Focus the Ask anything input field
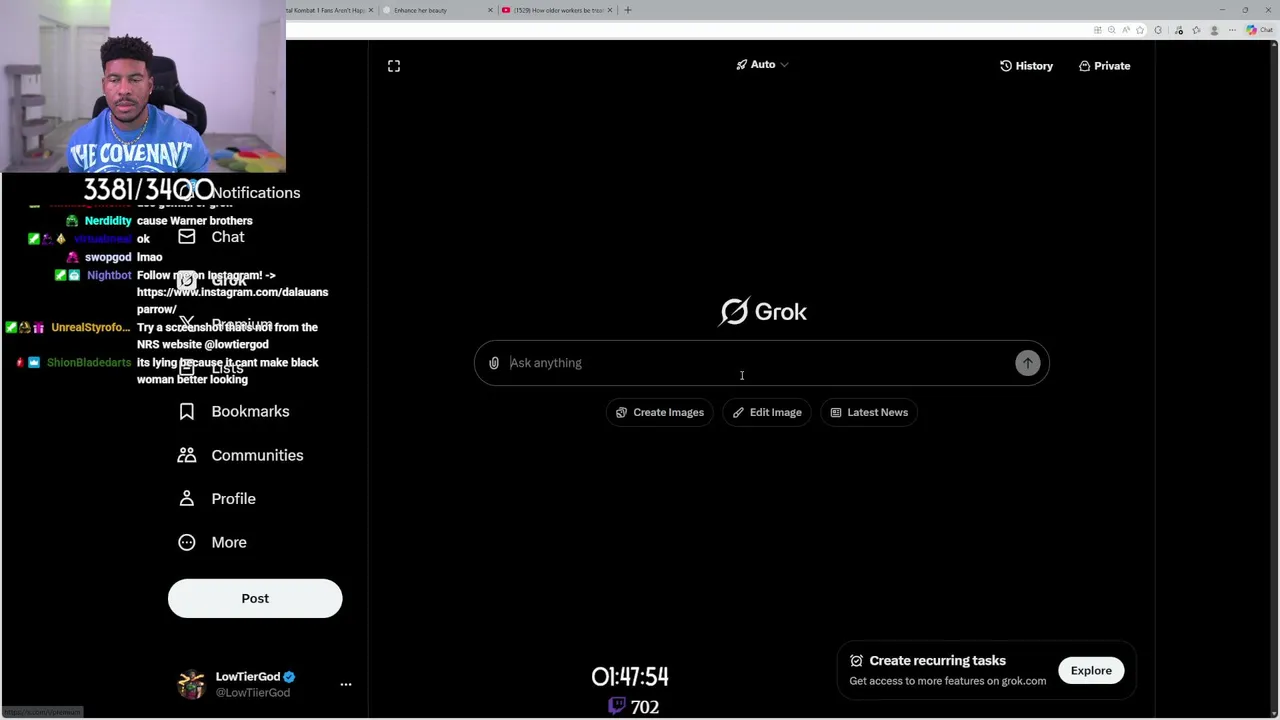The image size is (1280, 720). (760, 363)
